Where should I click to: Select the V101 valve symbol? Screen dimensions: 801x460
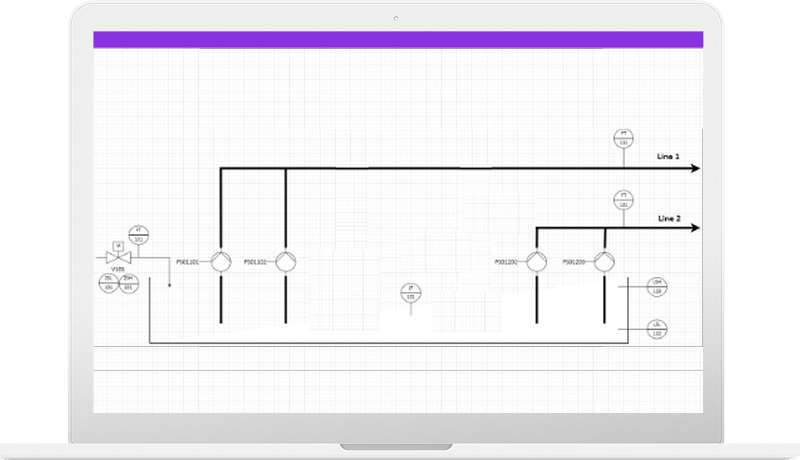(119, 258)
